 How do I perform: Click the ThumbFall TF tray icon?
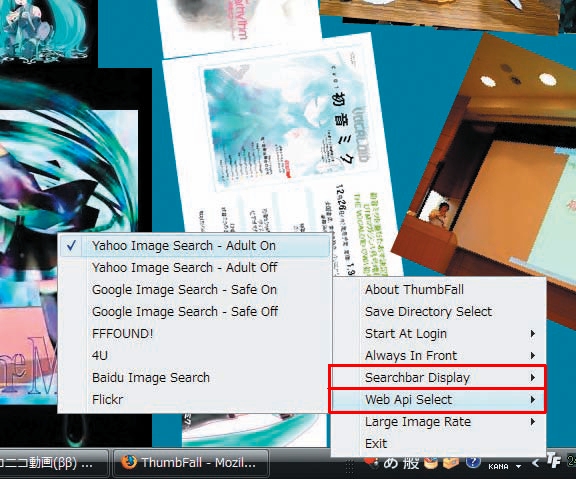[x=553, y=461]
